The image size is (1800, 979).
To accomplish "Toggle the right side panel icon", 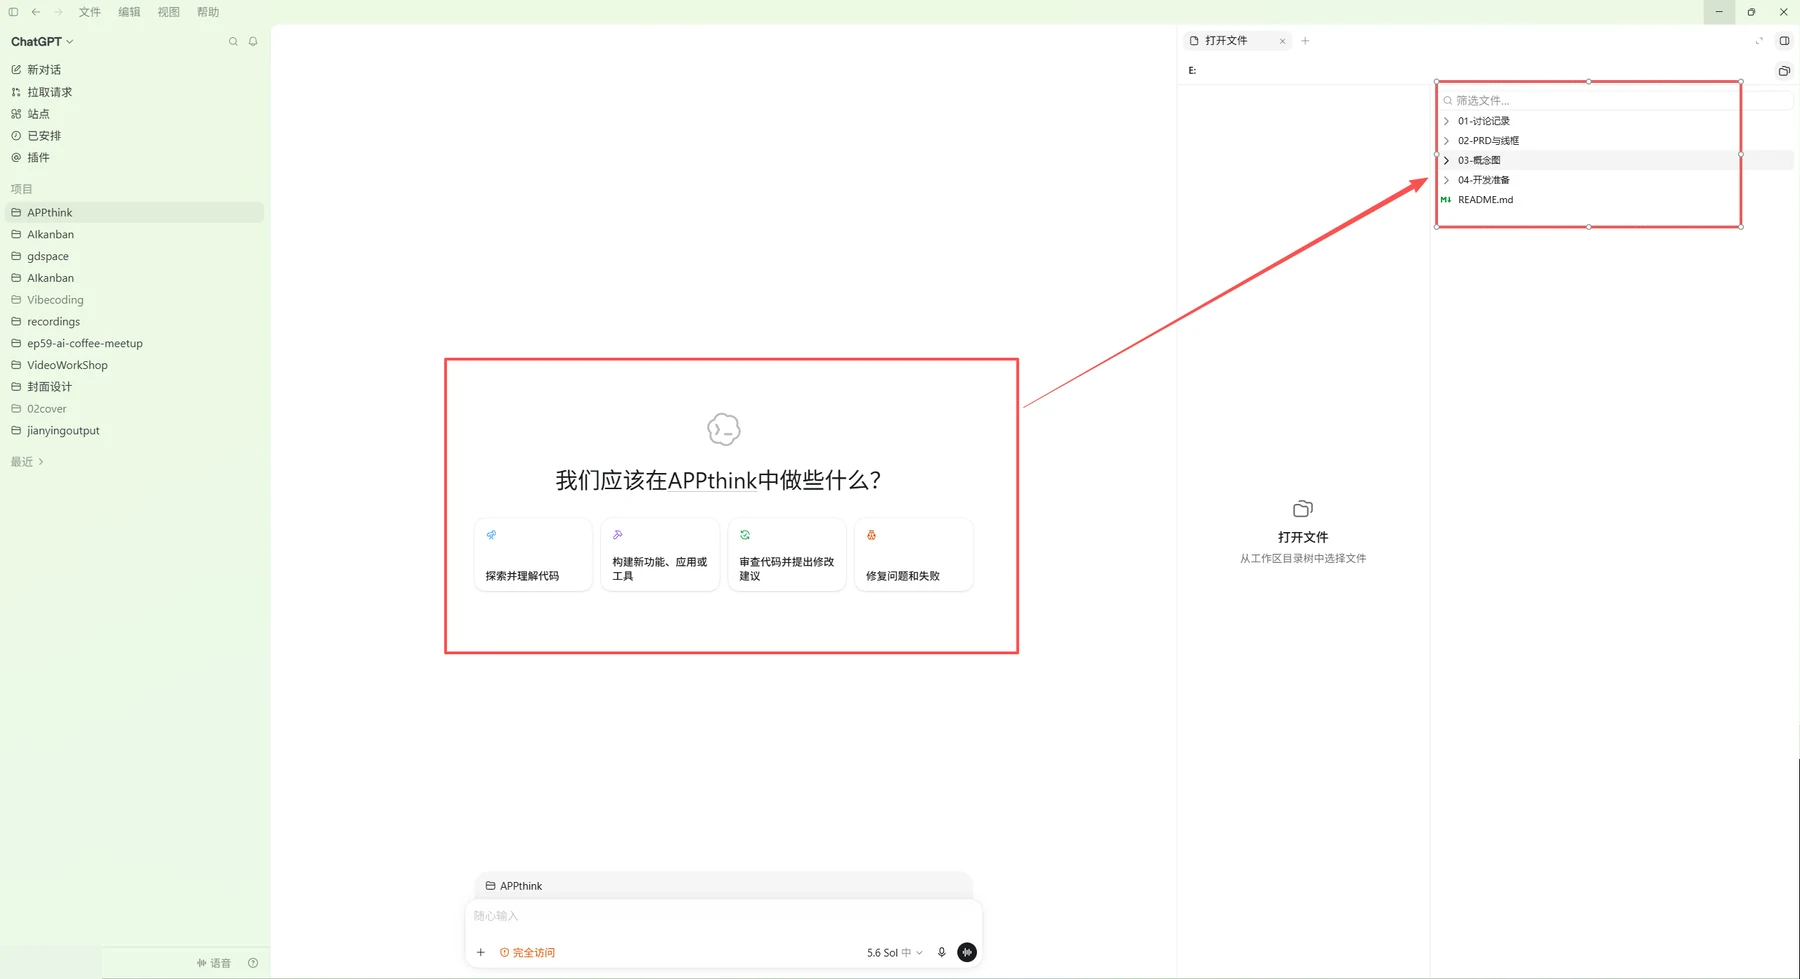I will (x=1784, y=41).
